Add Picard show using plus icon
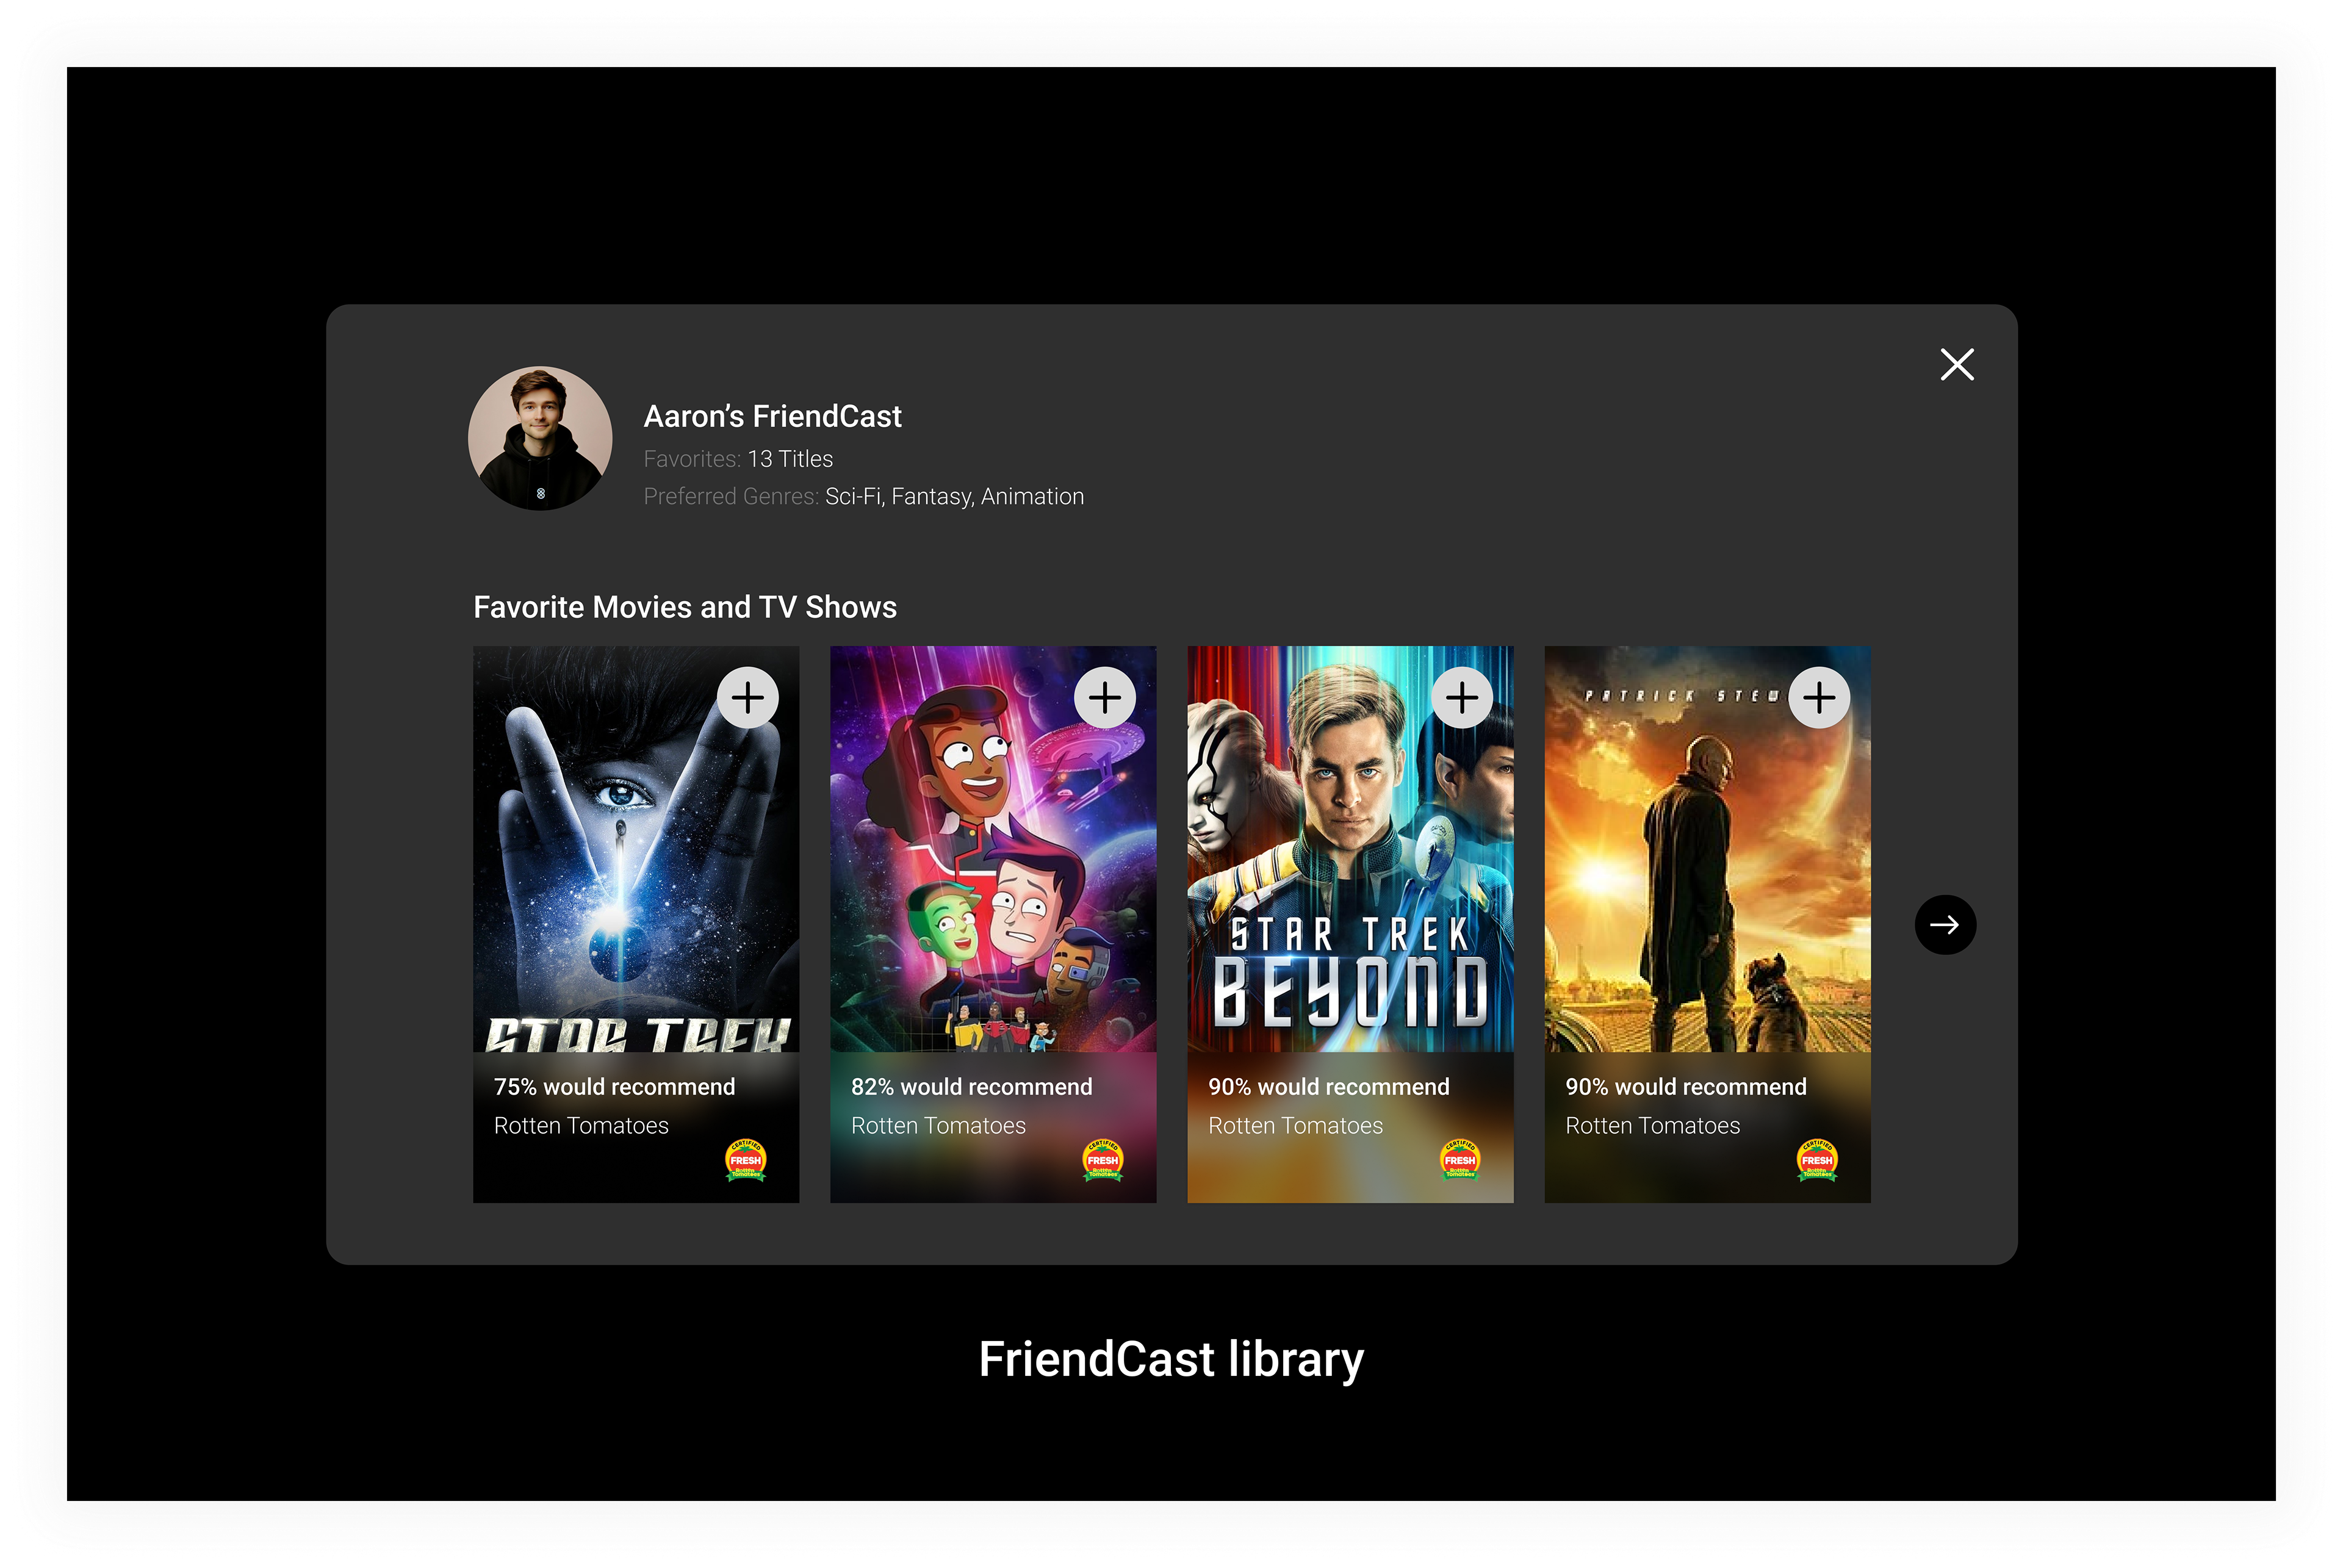Image resolution: width=2343 pixels, height=1568 pixels. [x=1818, y=697]
